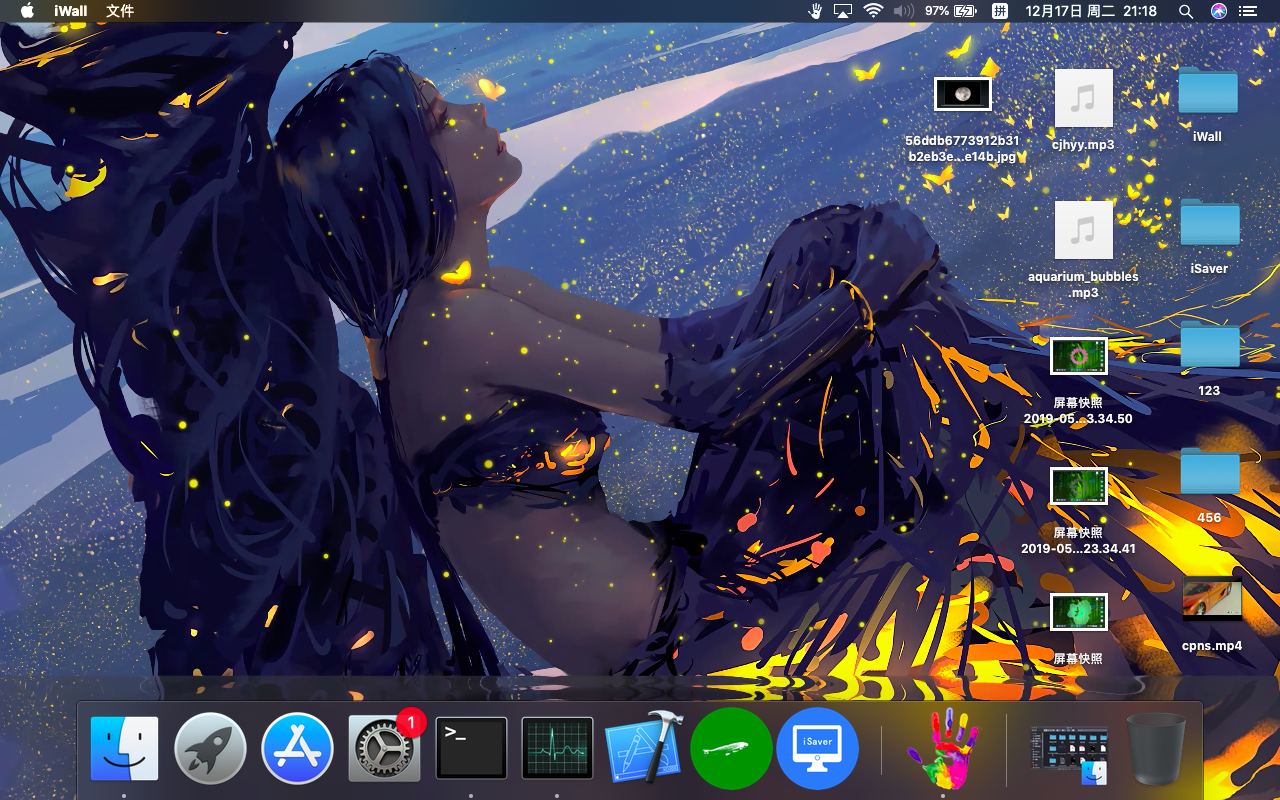Image resolution: width=1280 pixels, height=800 pixels.
Task: Open the Trash in Dock
Action: (x=1156, y=748)
